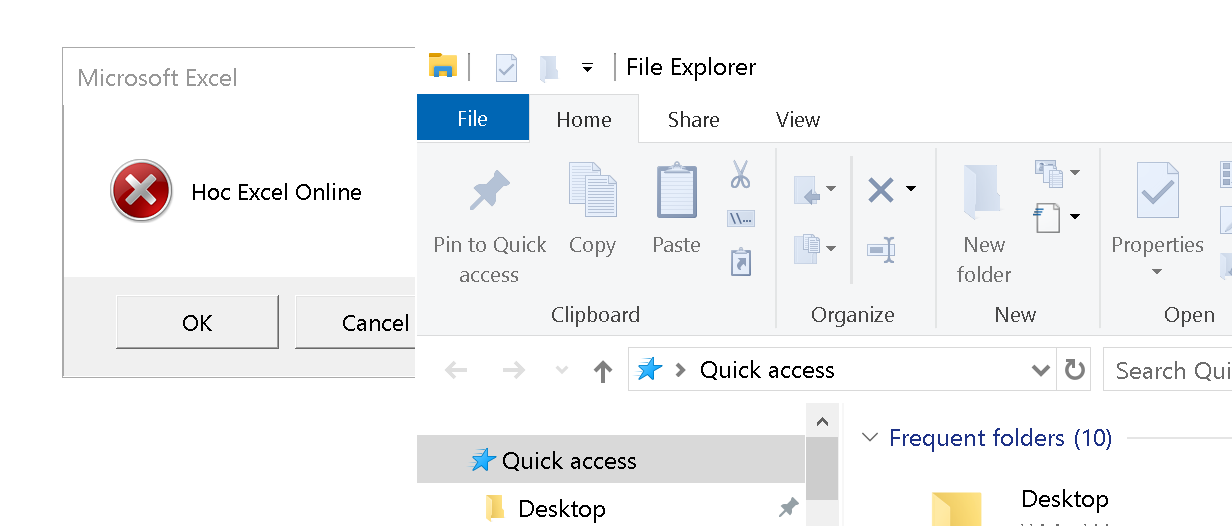Open the File tab in File Explorer
1232x526 pixels.
[472, 119]
